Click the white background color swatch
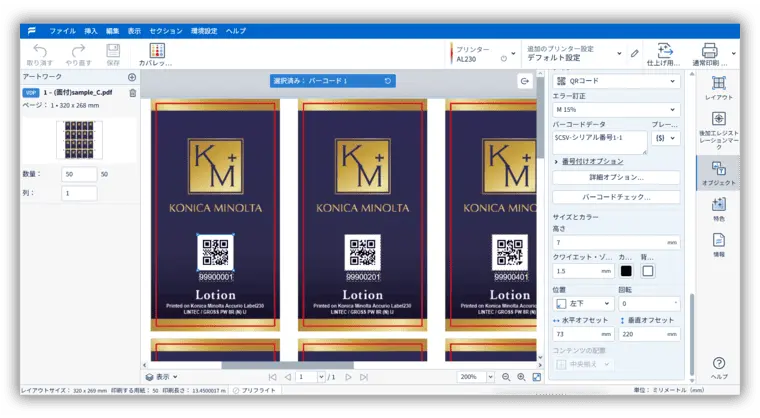This screenshot has width=760, height=418. [648, 271]
